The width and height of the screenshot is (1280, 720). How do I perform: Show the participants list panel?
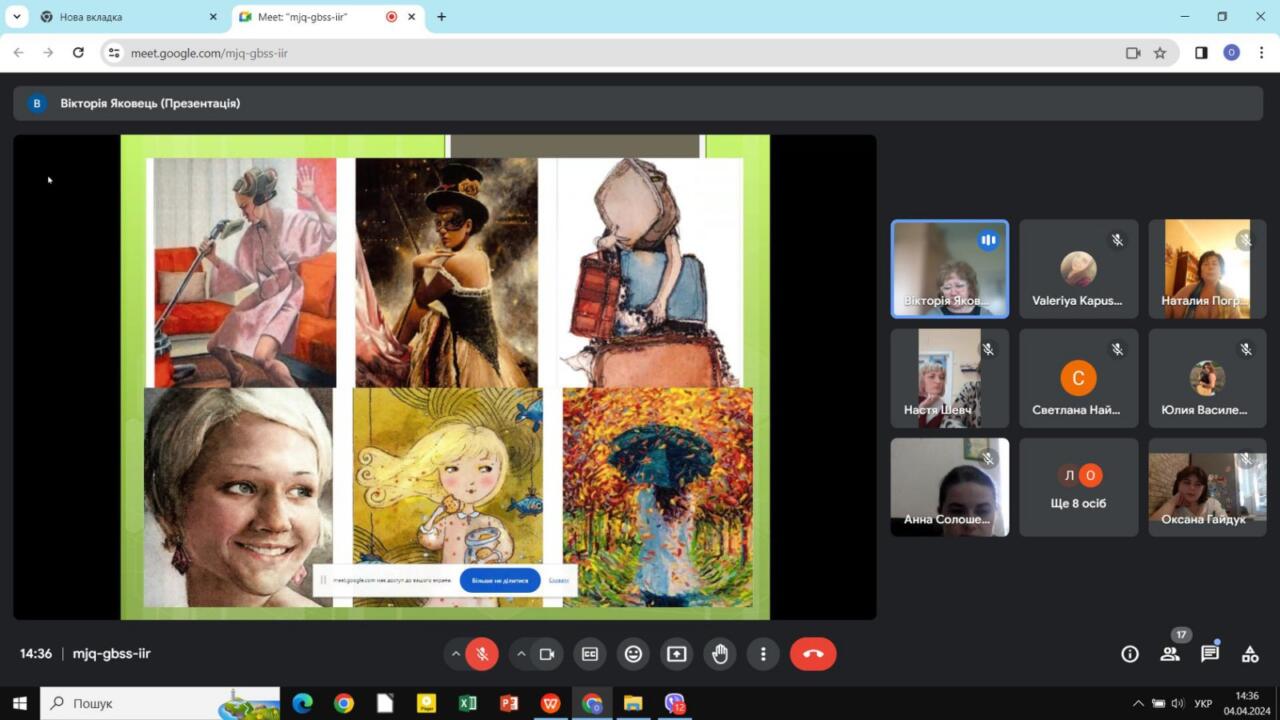point(1170,654)
